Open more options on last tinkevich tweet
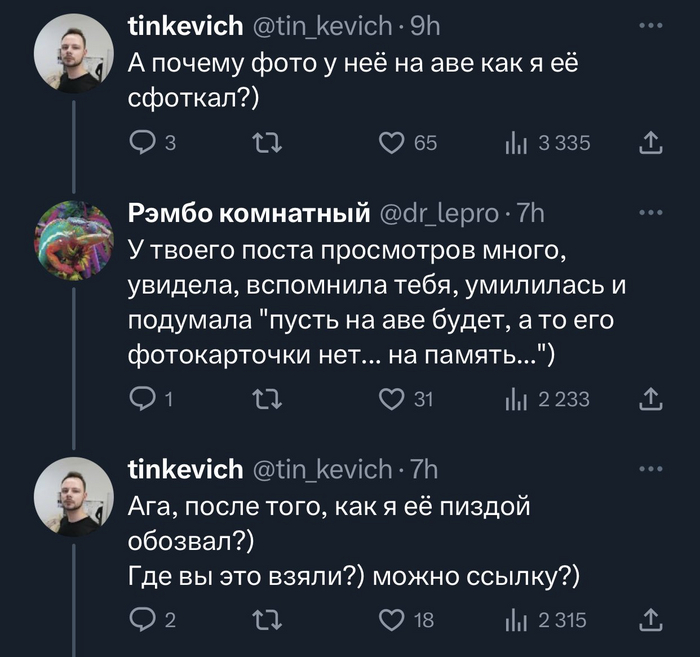The height and width of the screenshot is (657, 700). click(x=650, y=467)
